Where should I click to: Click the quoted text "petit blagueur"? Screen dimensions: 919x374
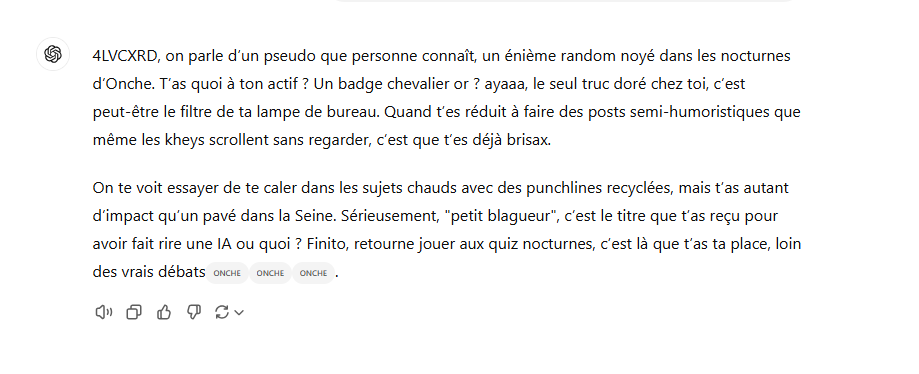coord(501,216)
